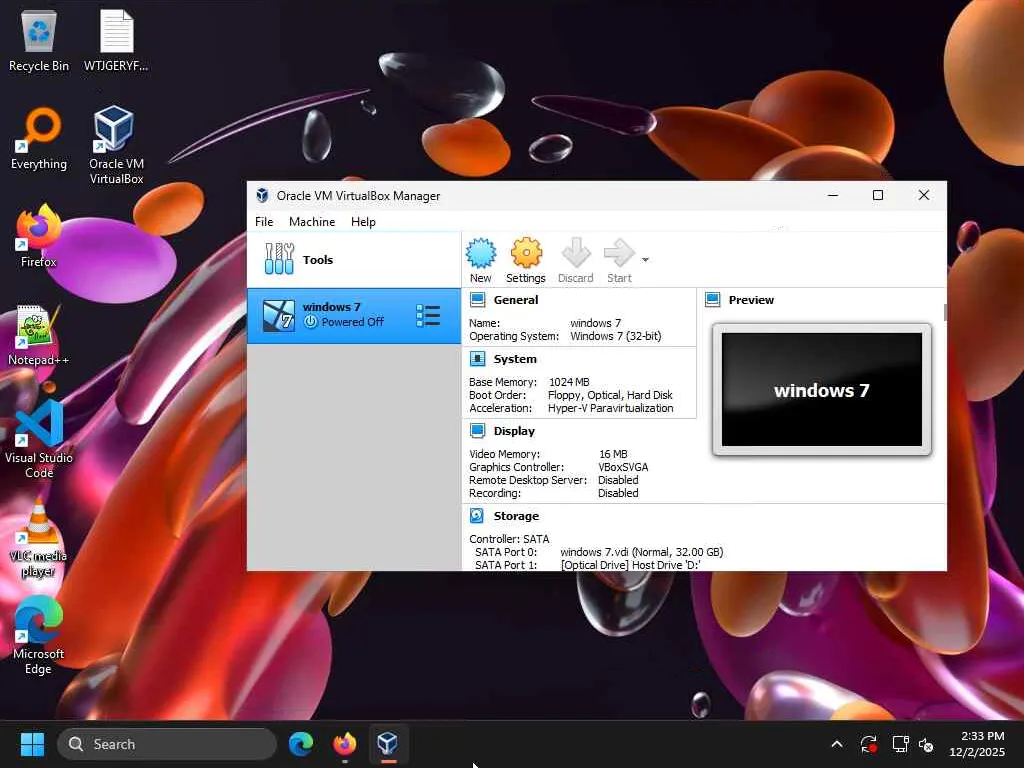
Task: Click the '1024 MB' base memory value
Action: coord(569,382)
